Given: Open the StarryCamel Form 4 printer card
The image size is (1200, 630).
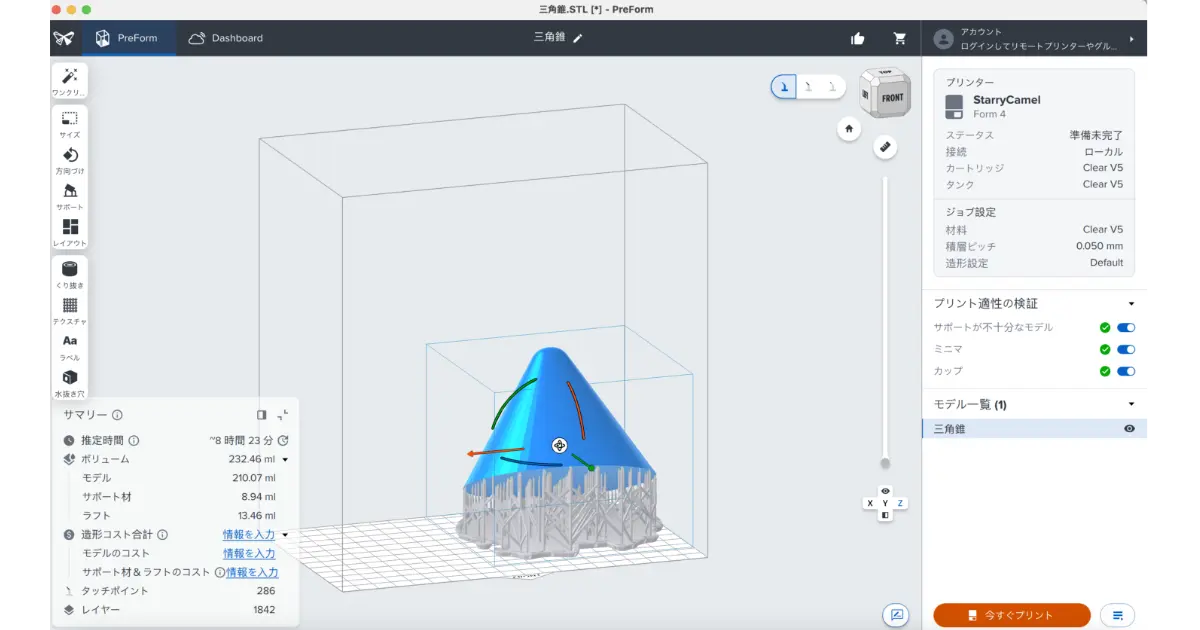Looking at the screenshot, I should (x=1034, y=106).
